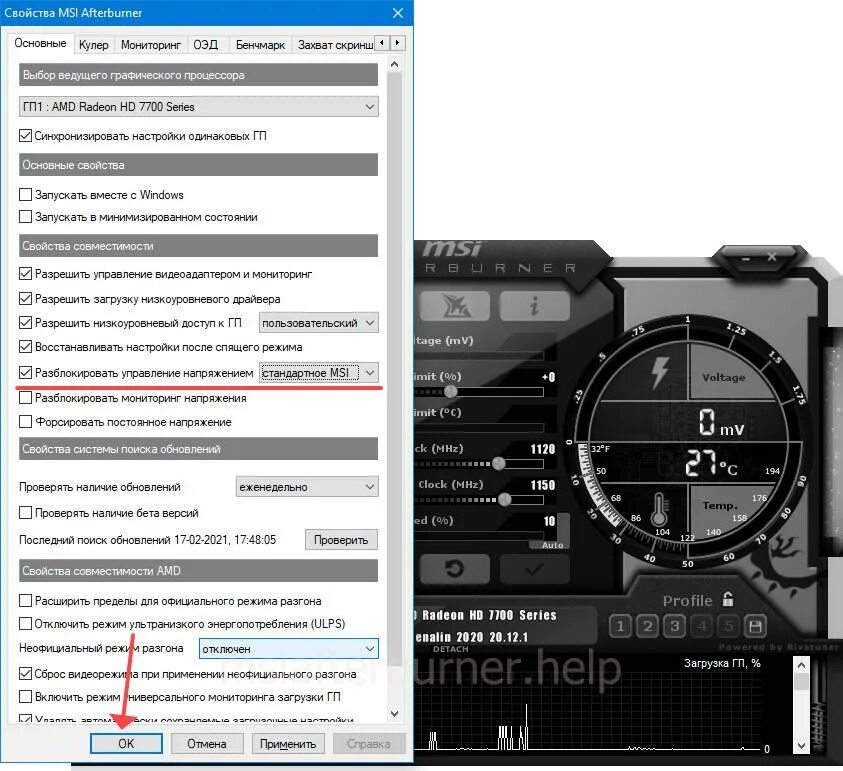This screenshot has width=843, height=771.
Task: Click the Kombustor stress-test icon in Afterburner
Action: point(455,305)
